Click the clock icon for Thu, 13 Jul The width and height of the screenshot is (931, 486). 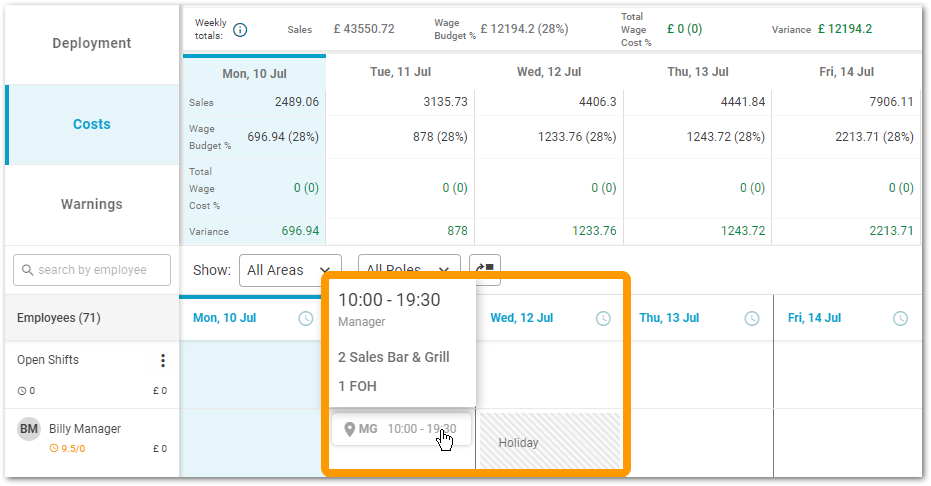(x=752, y=318)
